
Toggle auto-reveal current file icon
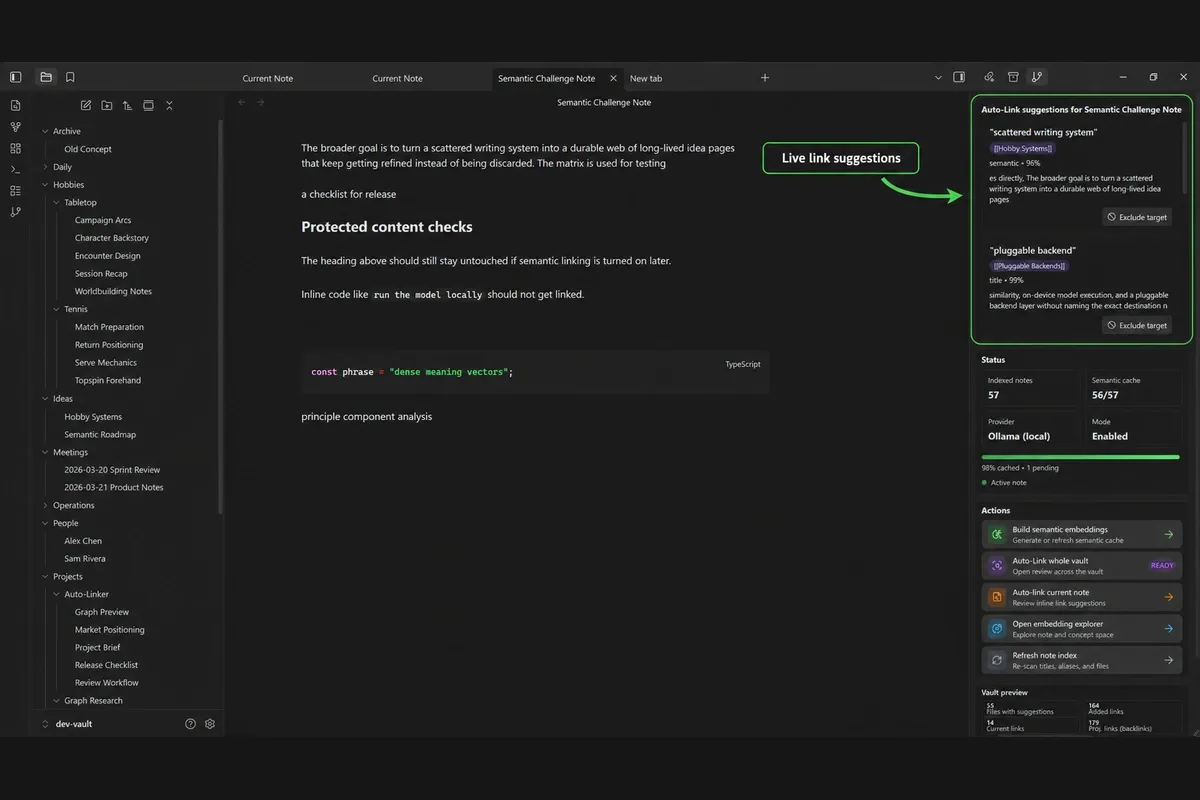point(148,105)
